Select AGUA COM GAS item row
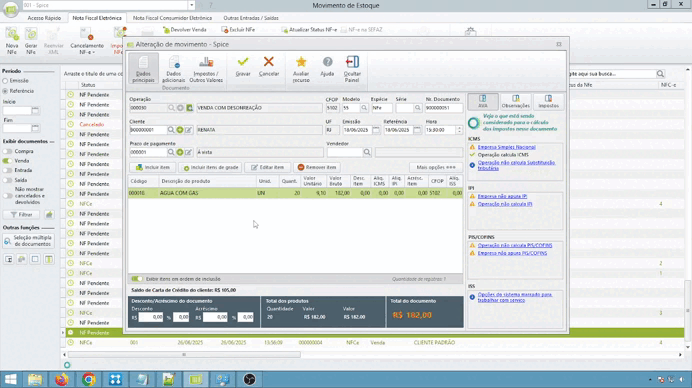 pyautogui.click(x=296, y=193)
